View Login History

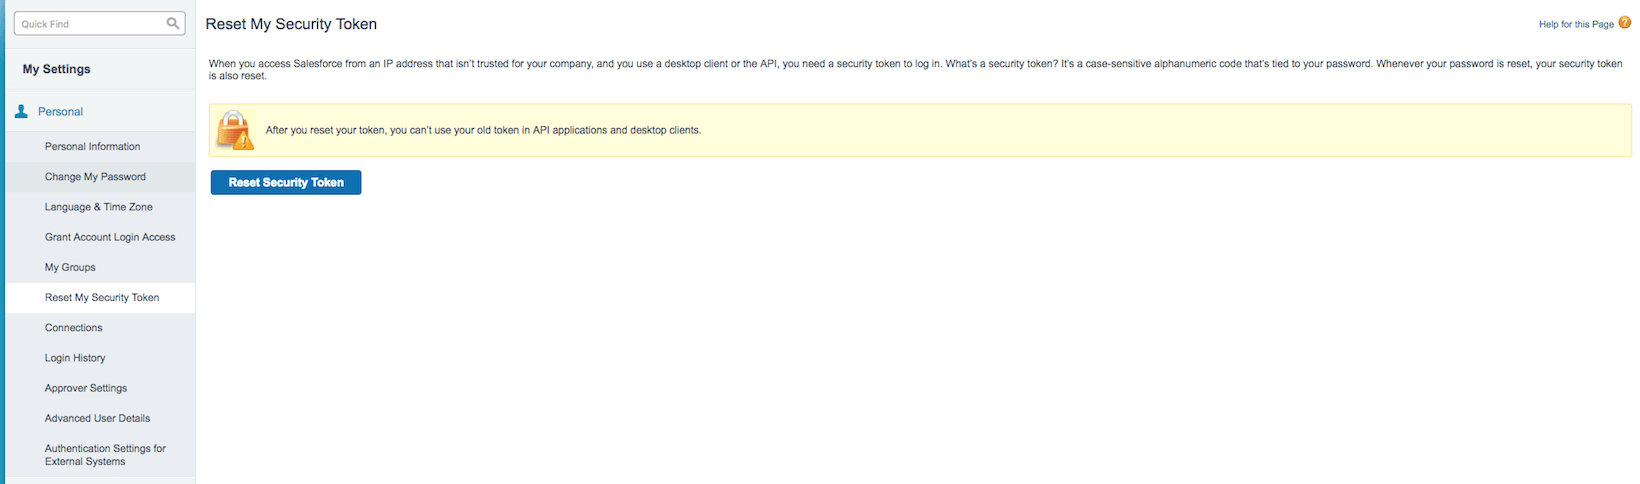pyautogui.click(x=75, y=358)
